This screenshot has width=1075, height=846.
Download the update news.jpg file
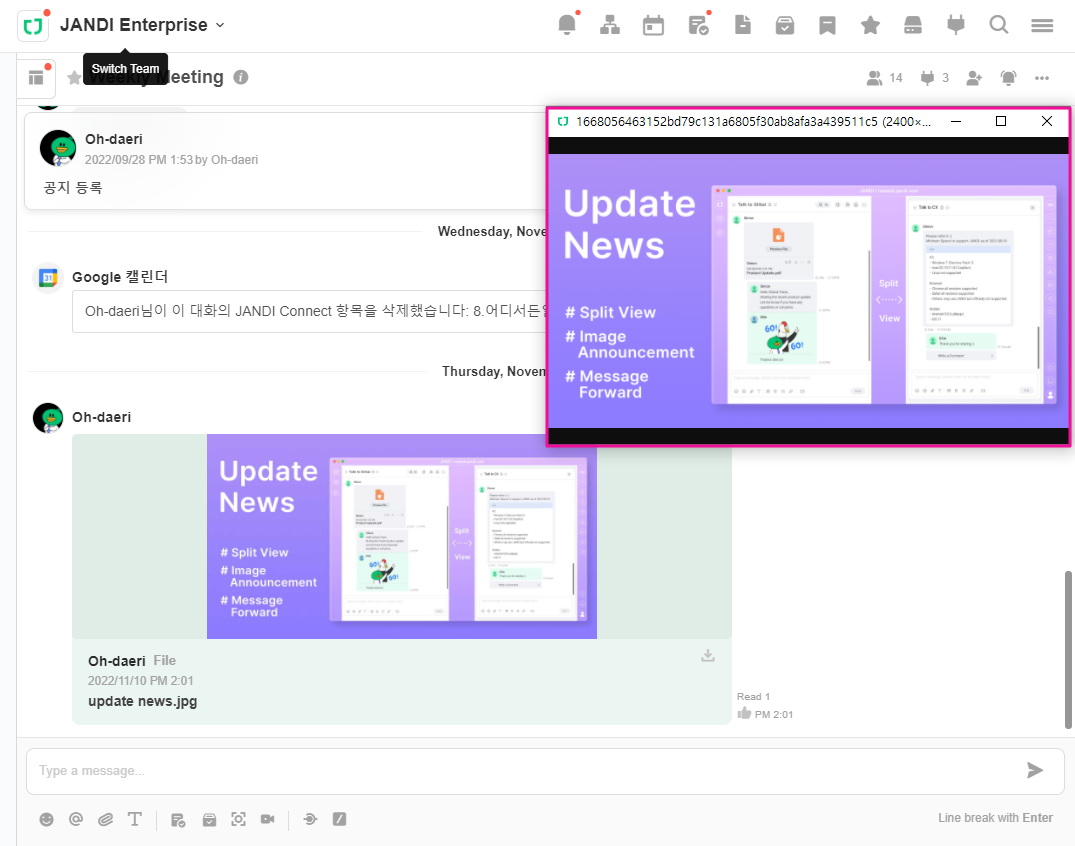708,655
